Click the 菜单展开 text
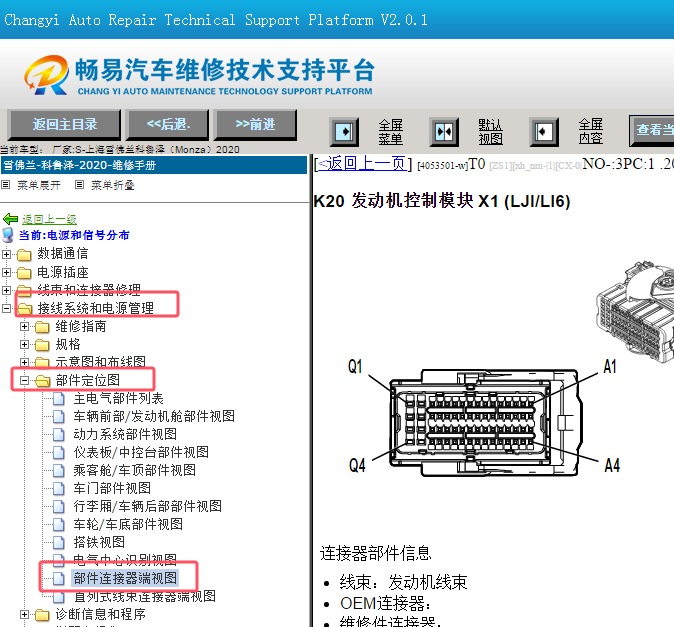 (39, 185)
